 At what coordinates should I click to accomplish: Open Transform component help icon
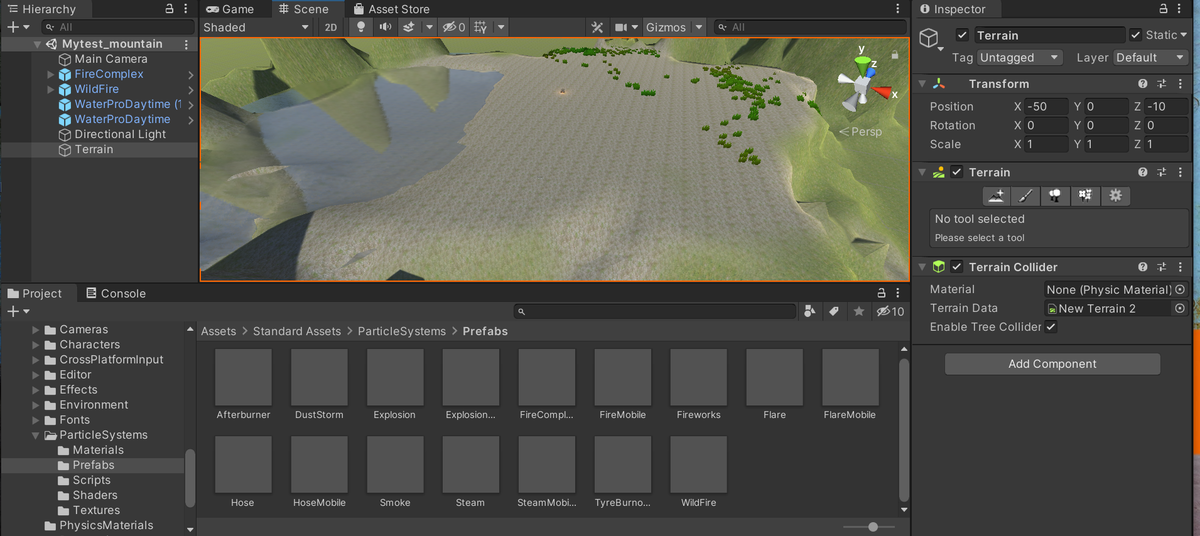point(1143,84)
